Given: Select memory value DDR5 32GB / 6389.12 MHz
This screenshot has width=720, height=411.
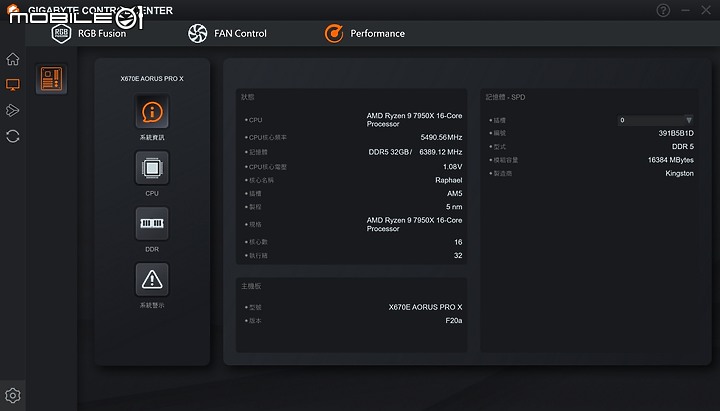Looking at the screenshot, I should pyautogui.click(x=415, y=152).
